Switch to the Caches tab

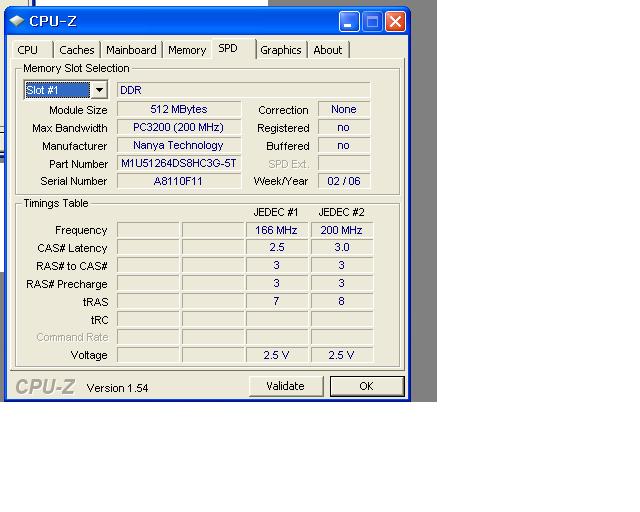click(77, 50)
